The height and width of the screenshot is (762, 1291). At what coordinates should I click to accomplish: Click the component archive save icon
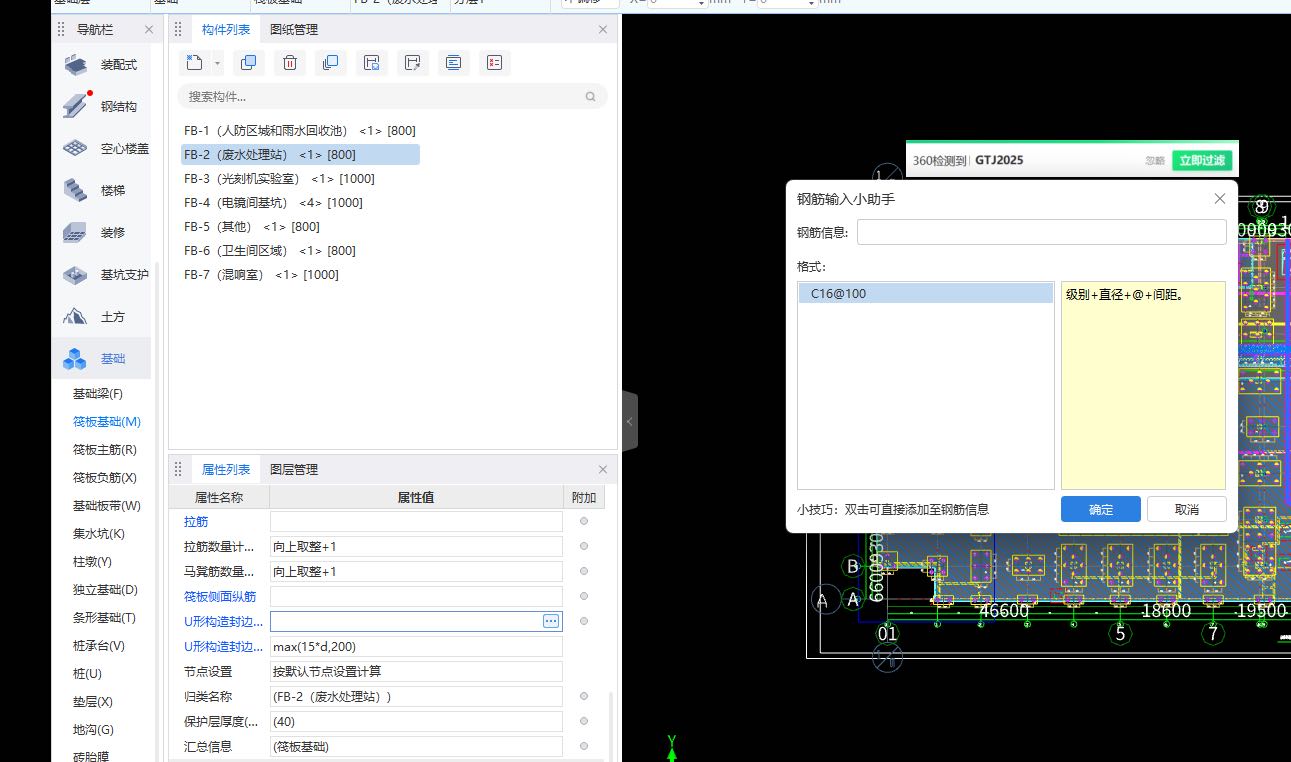click(372, 63)
